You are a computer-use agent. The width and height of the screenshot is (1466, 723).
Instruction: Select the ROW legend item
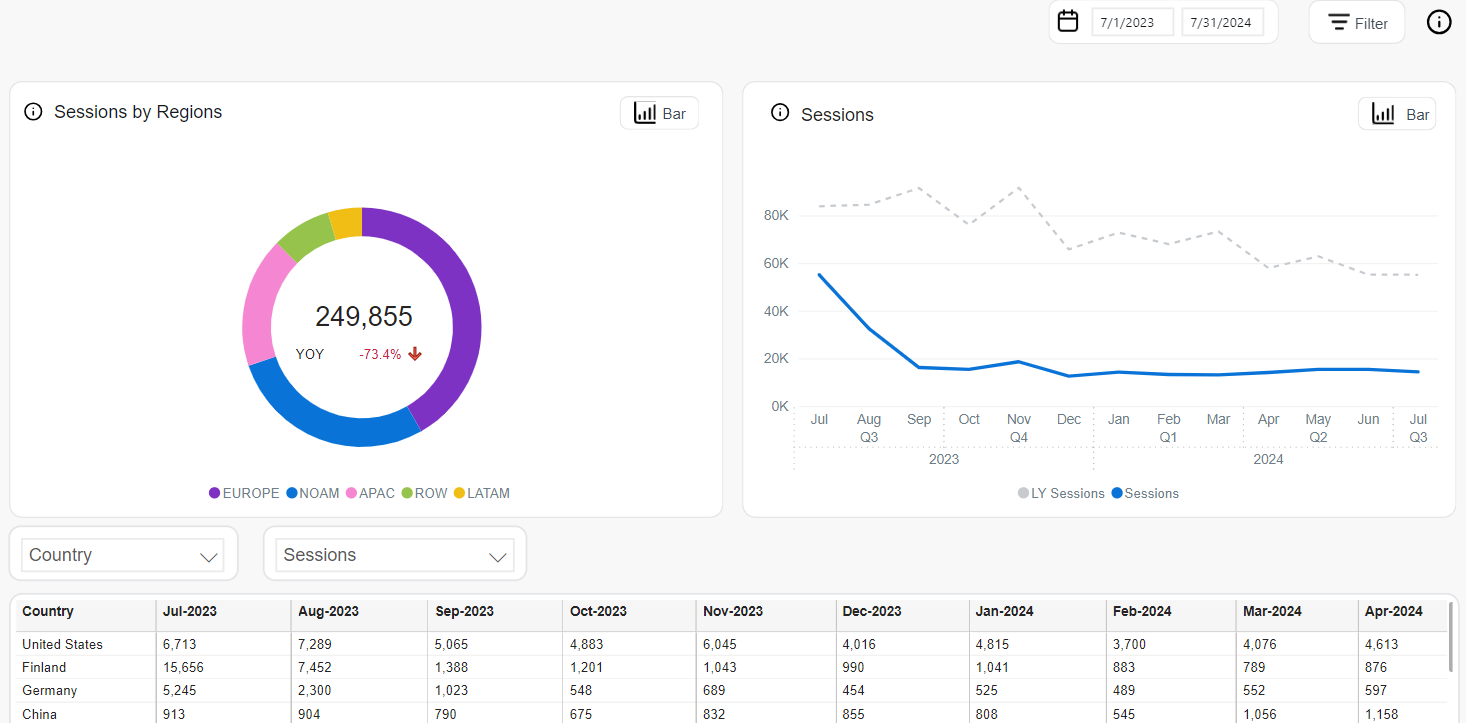425,493
